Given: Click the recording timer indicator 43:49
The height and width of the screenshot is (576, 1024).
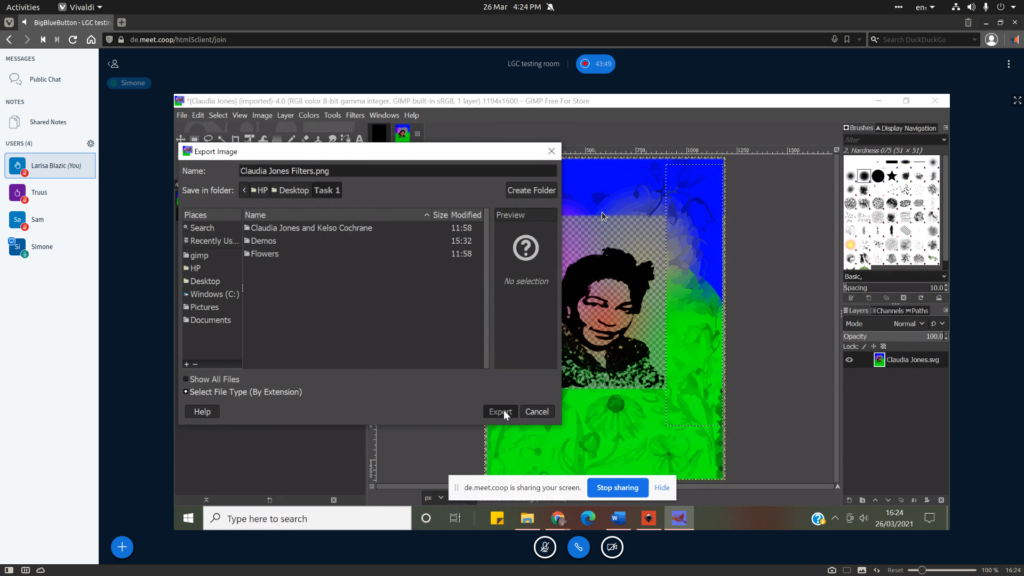Looking at the screenshot, I should coord(596,64).
